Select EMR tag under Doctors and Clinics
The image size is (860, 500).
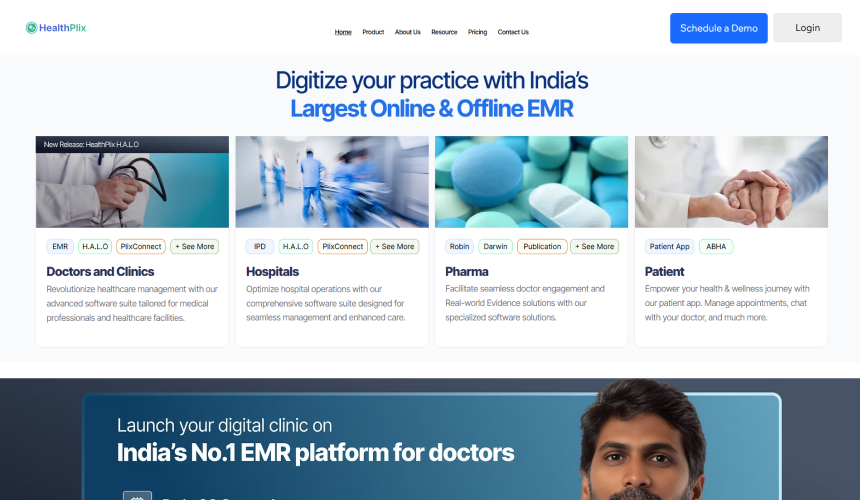(60, 247)
